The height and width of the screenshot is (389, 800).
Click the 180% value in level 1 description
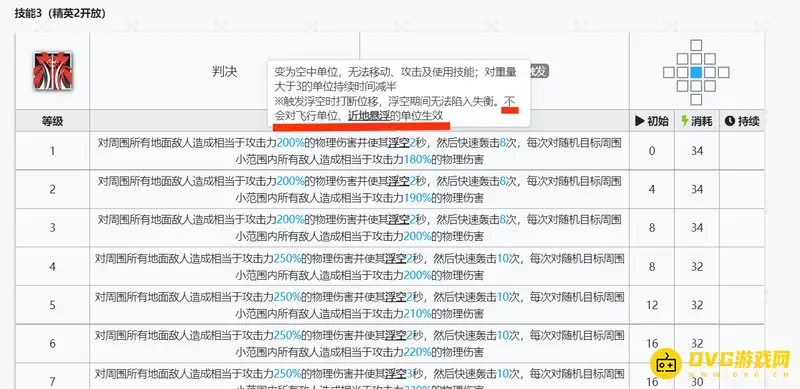click(417, 160)
